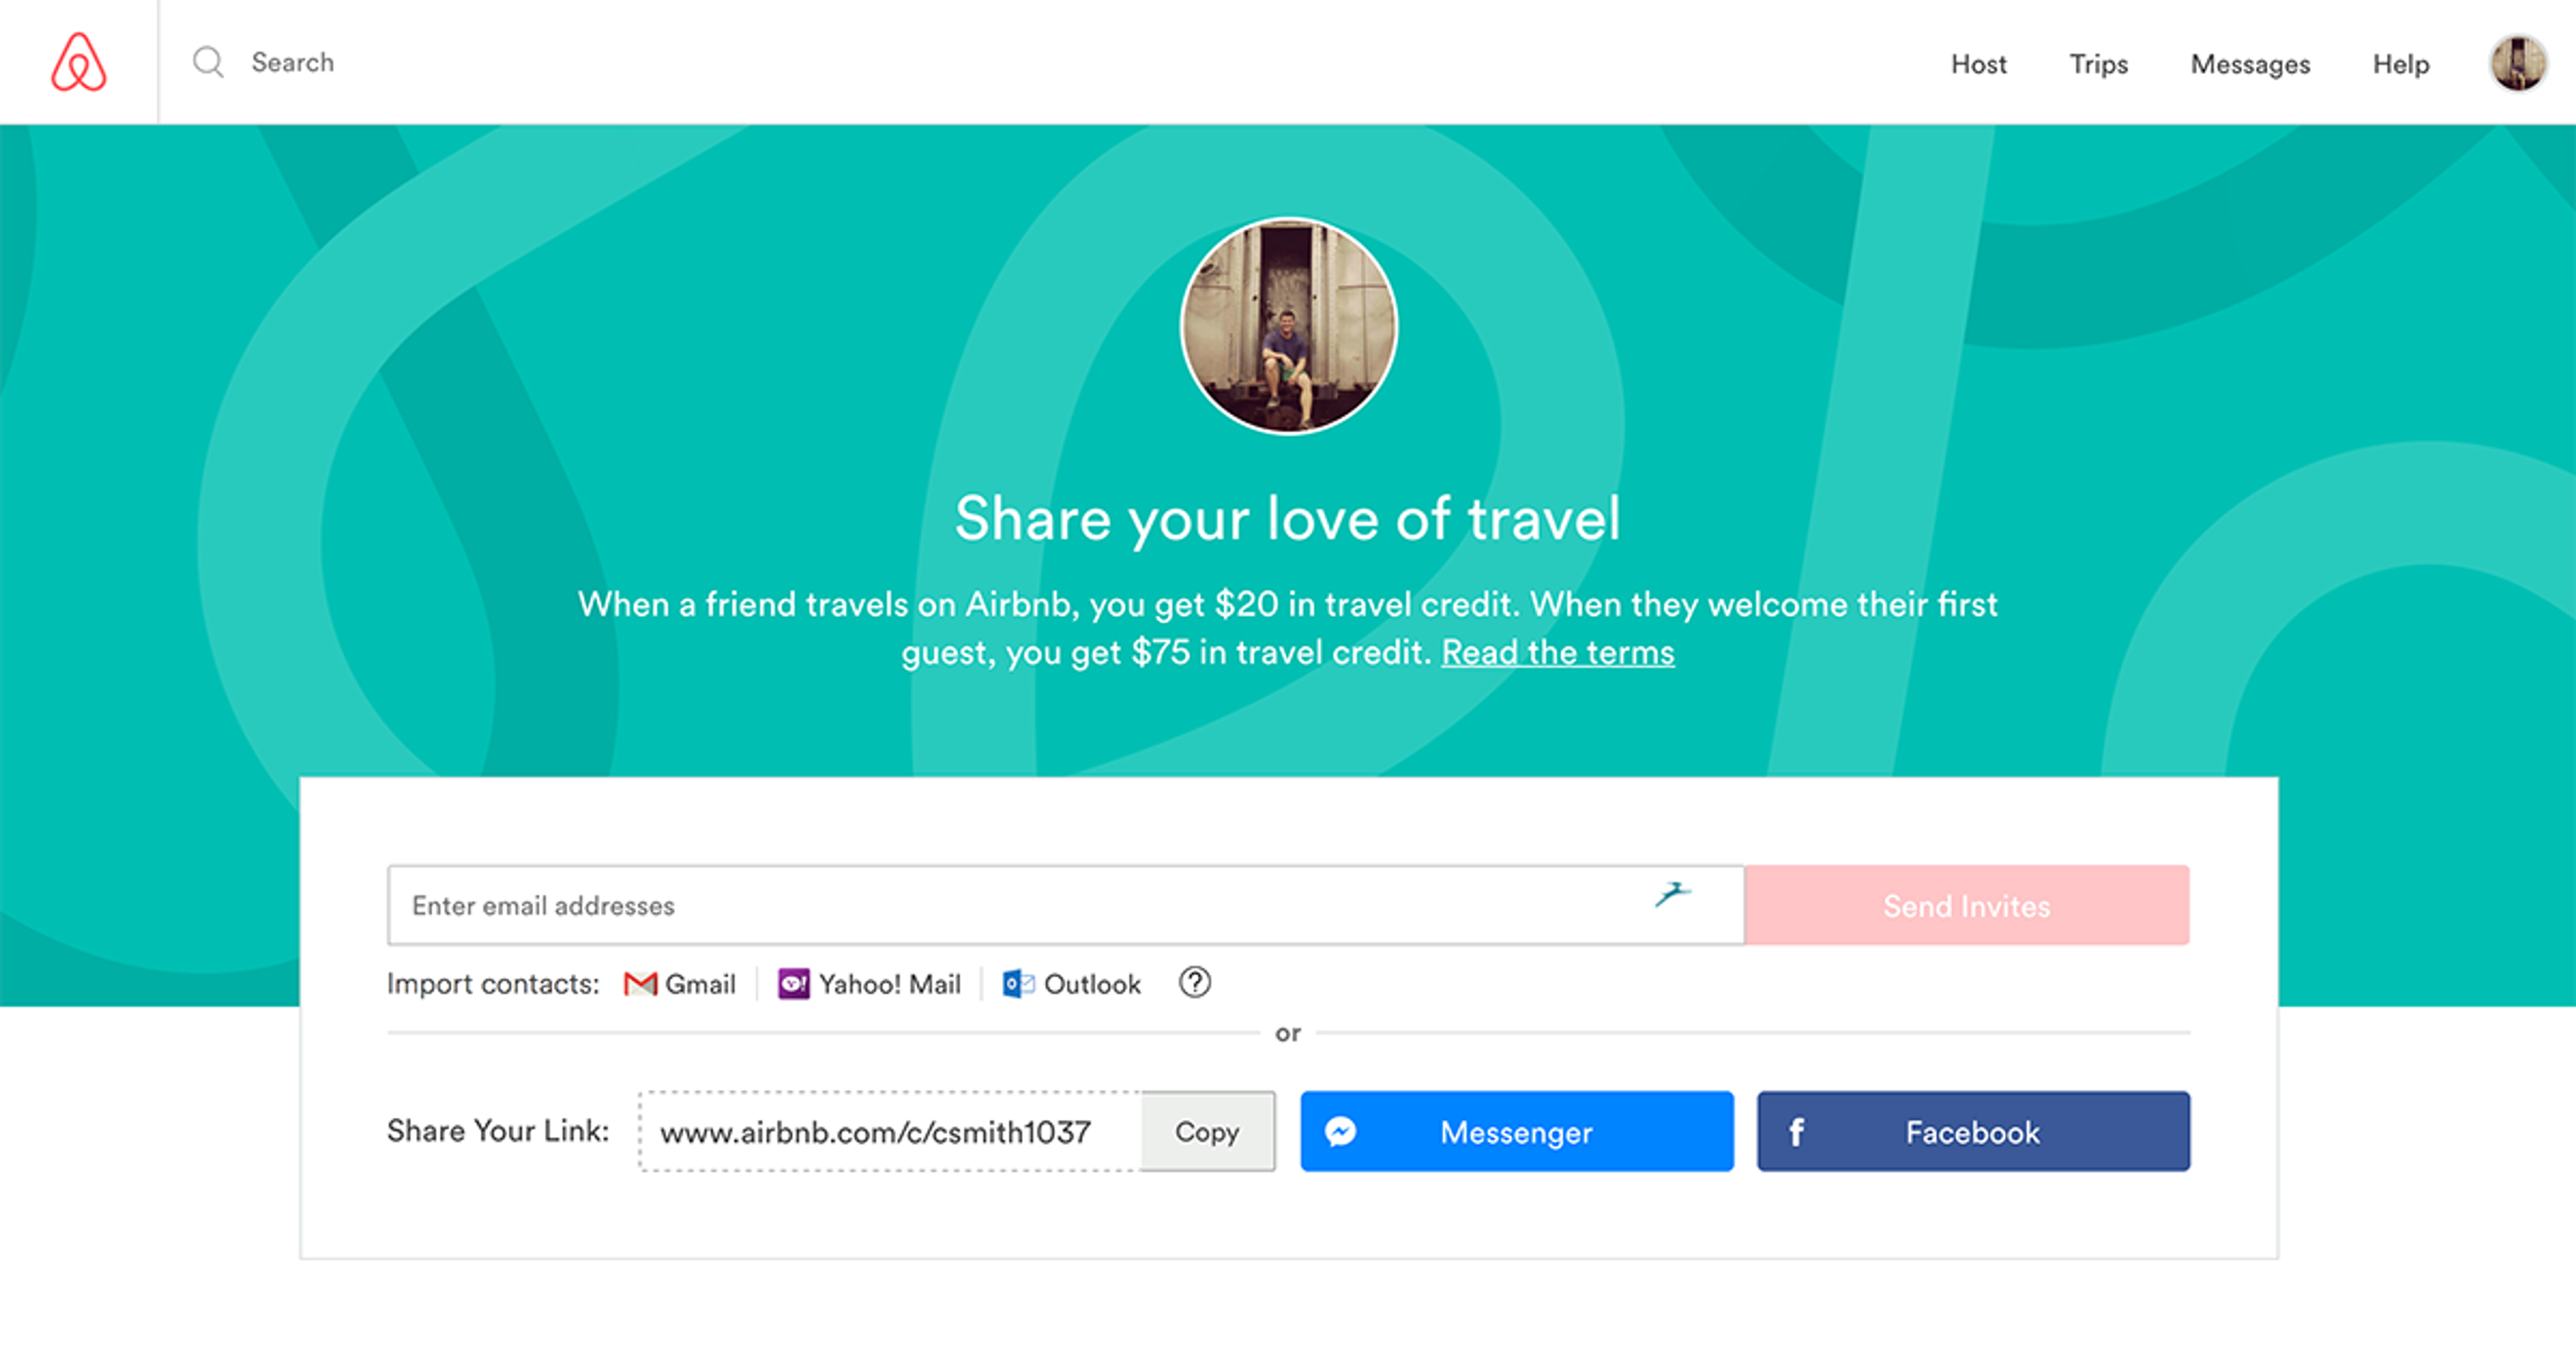
Task: Open the Host menu
Action: click(x=1978, y=64)
